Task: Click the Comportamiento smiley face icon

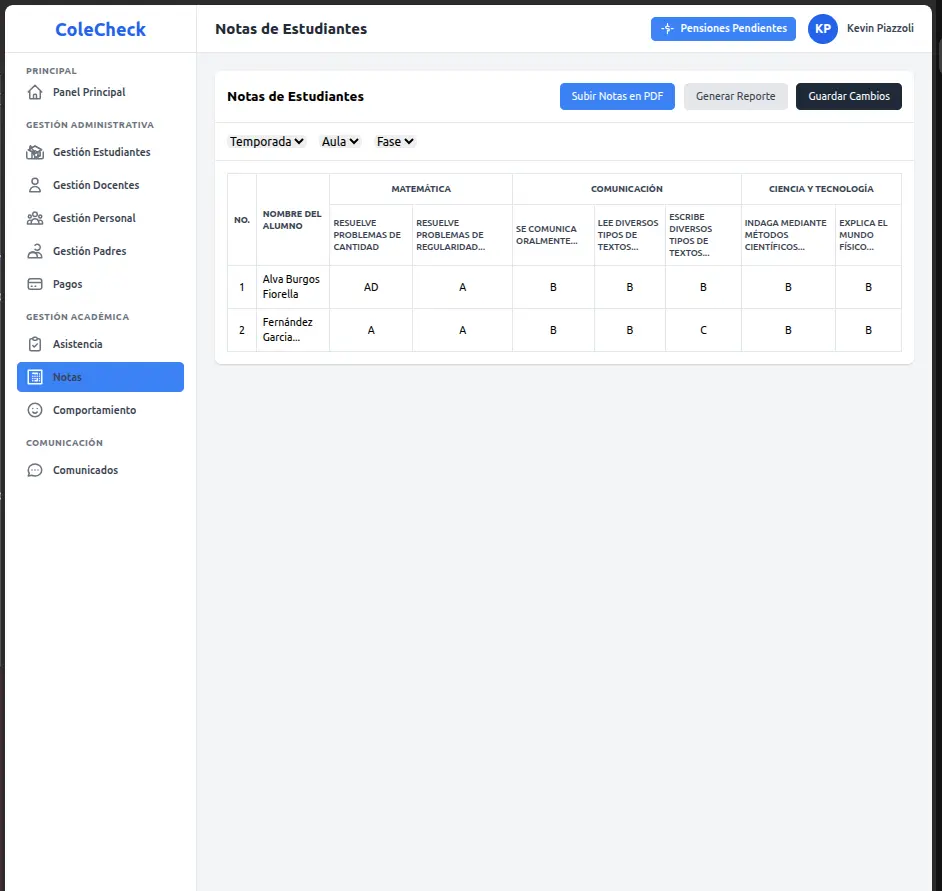Action: tap(35, 410)
